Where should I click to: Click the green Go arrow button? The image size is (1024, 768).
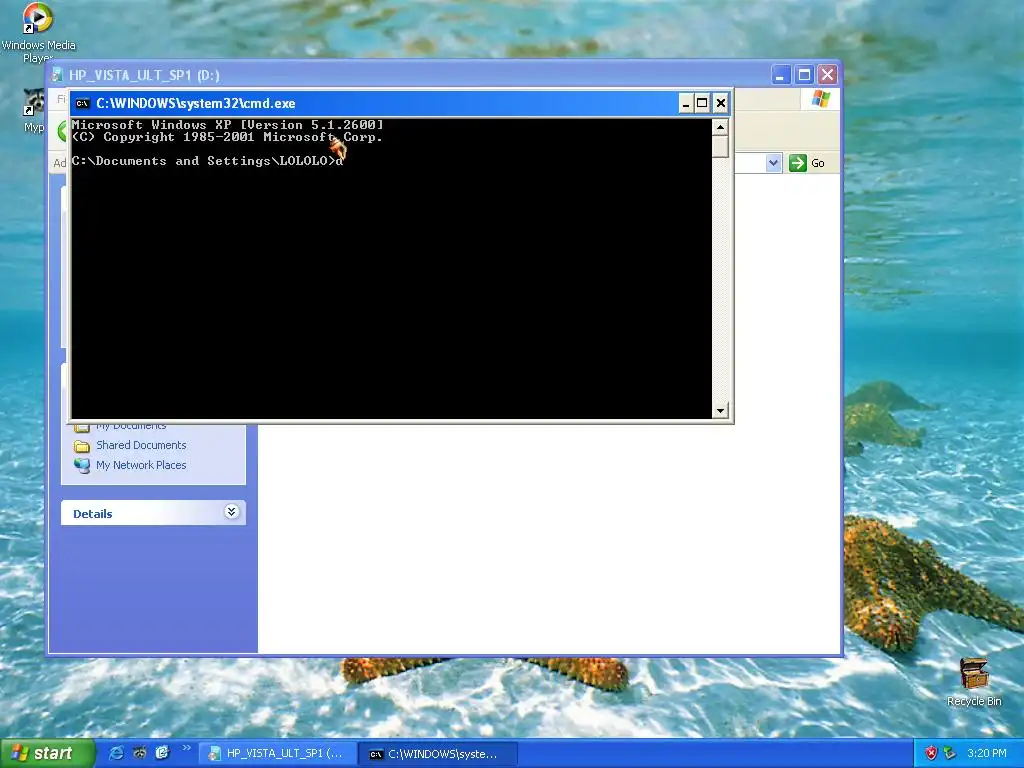pos(797,163)
